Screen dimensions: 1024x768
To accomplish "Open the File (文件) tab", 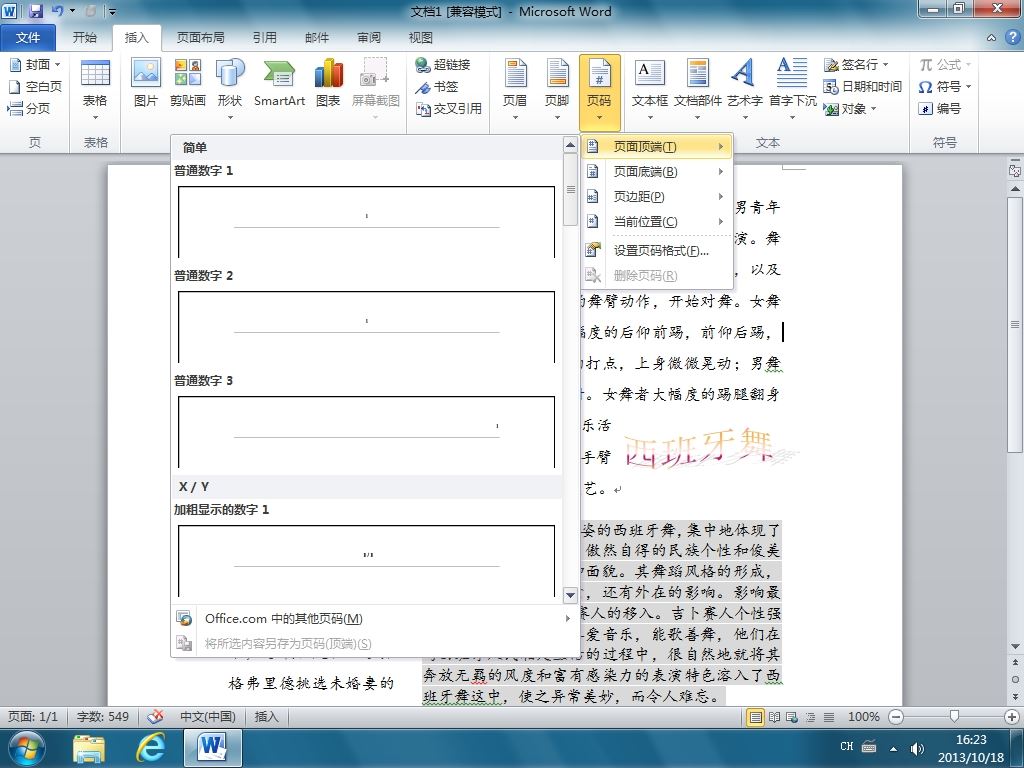I will (28, 37).
